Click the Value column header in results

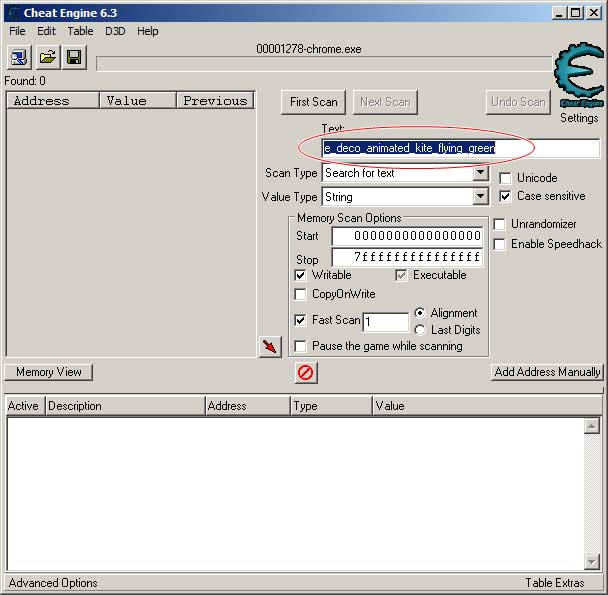(x=138, y=101)
